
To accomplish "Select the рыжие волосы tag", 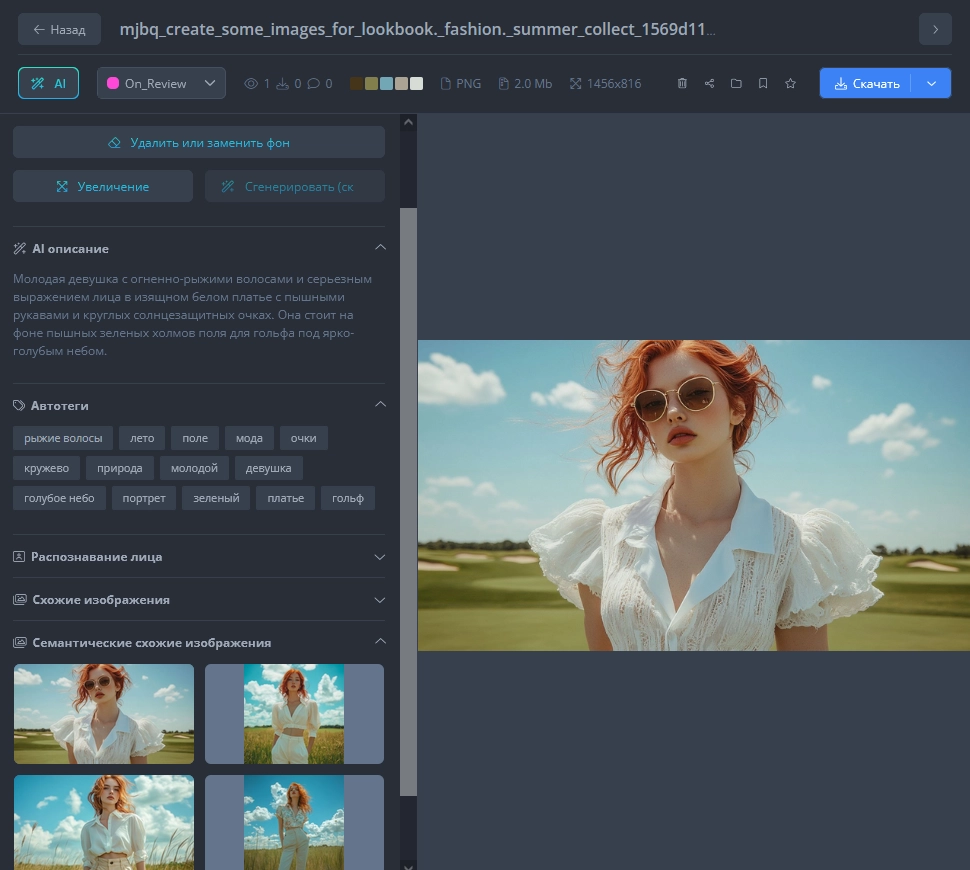I will coord(63,438).
